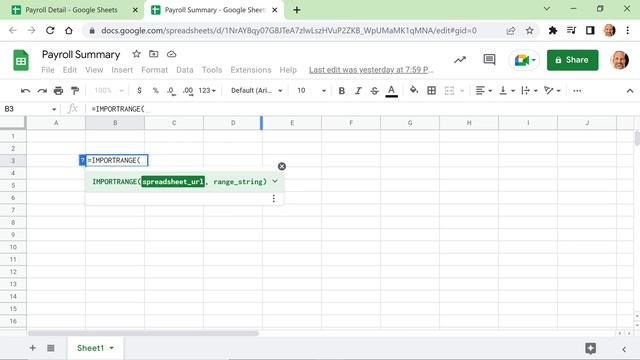Screen dimensions: 640x360
Task: Open vertical align dropdown
Action: point(507,91)
